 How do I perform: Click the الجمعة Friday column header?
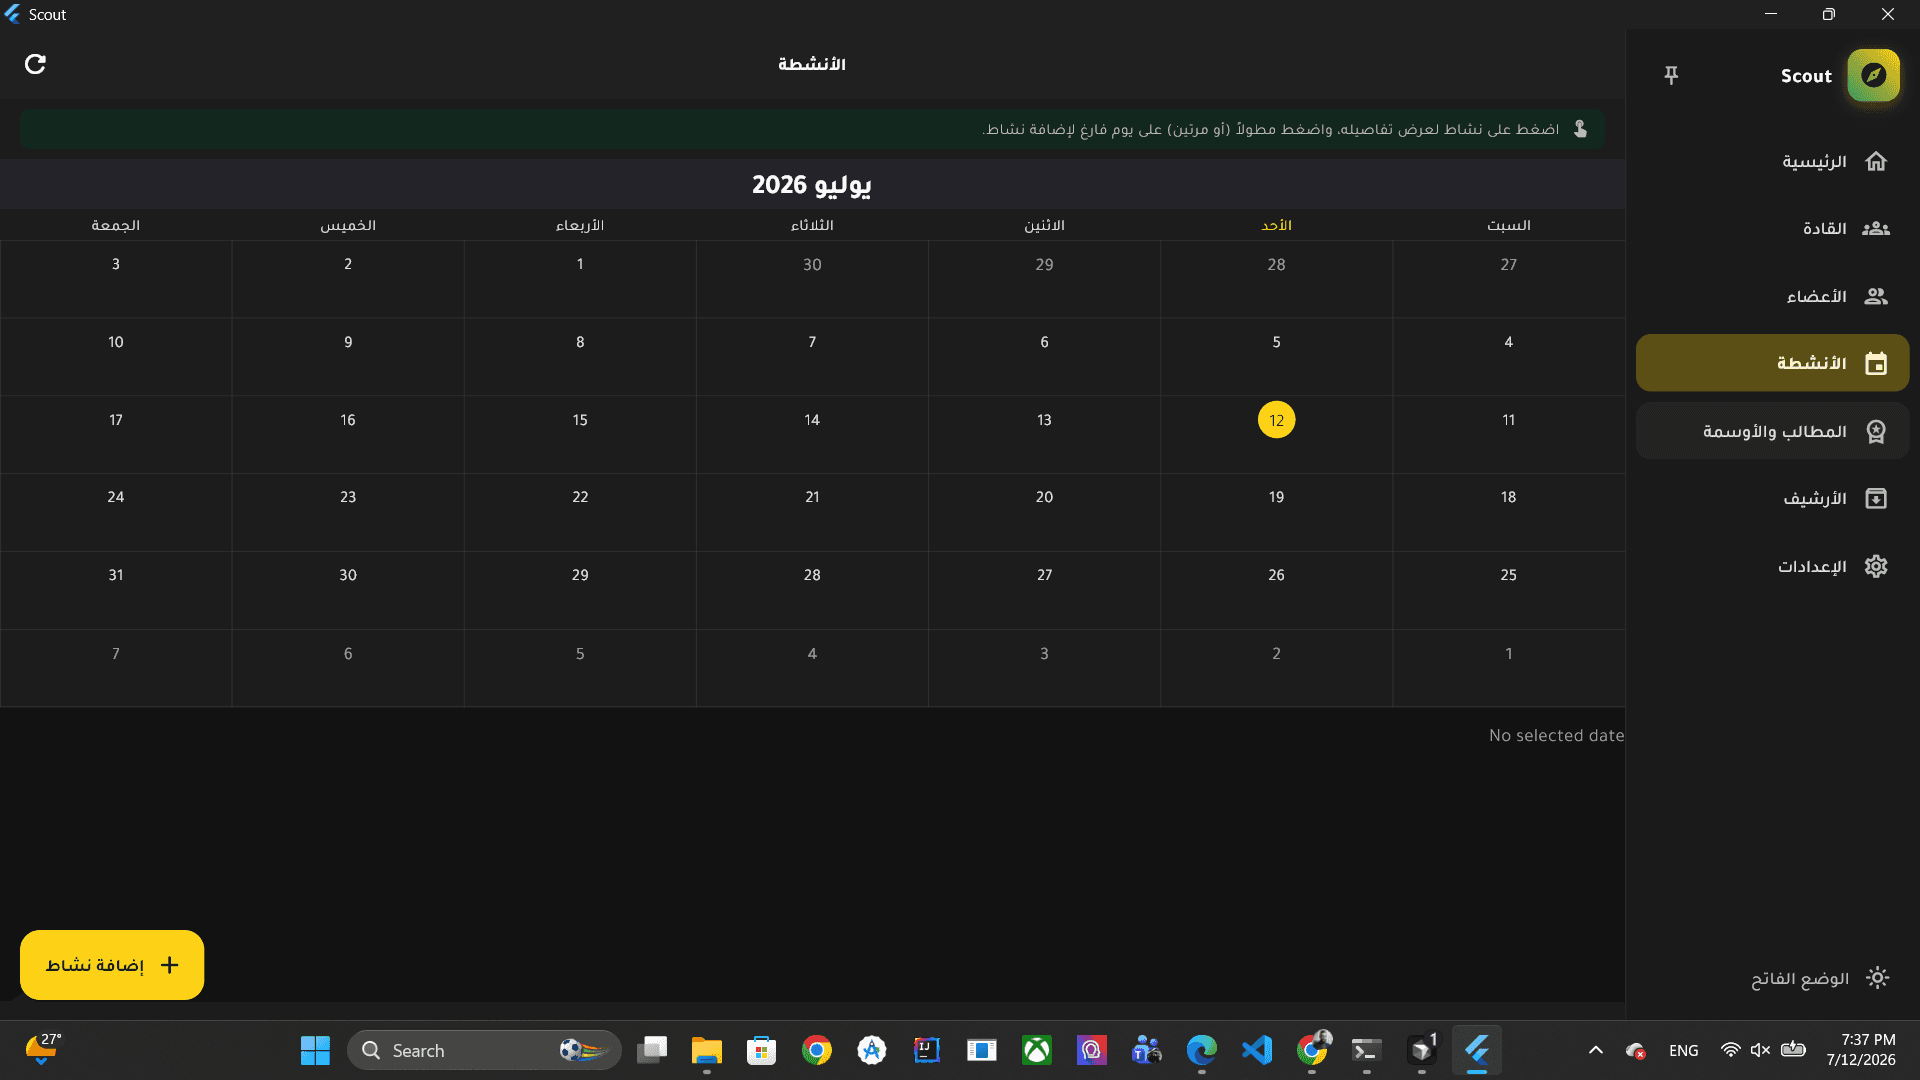[x=116, y=225]
